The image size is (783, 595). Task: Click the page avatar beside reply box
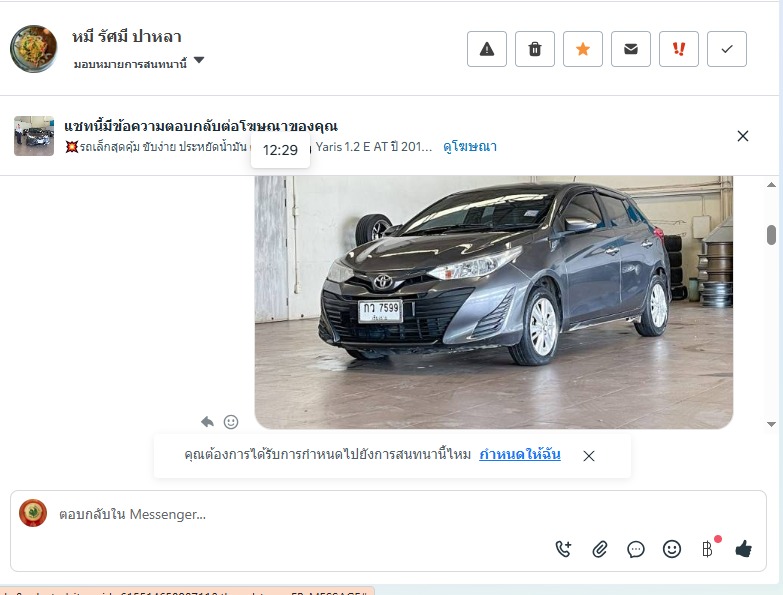[33, 513]
